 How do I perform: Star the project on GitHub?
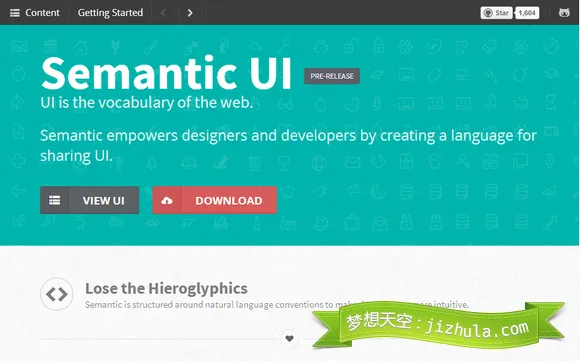[496, 13]
